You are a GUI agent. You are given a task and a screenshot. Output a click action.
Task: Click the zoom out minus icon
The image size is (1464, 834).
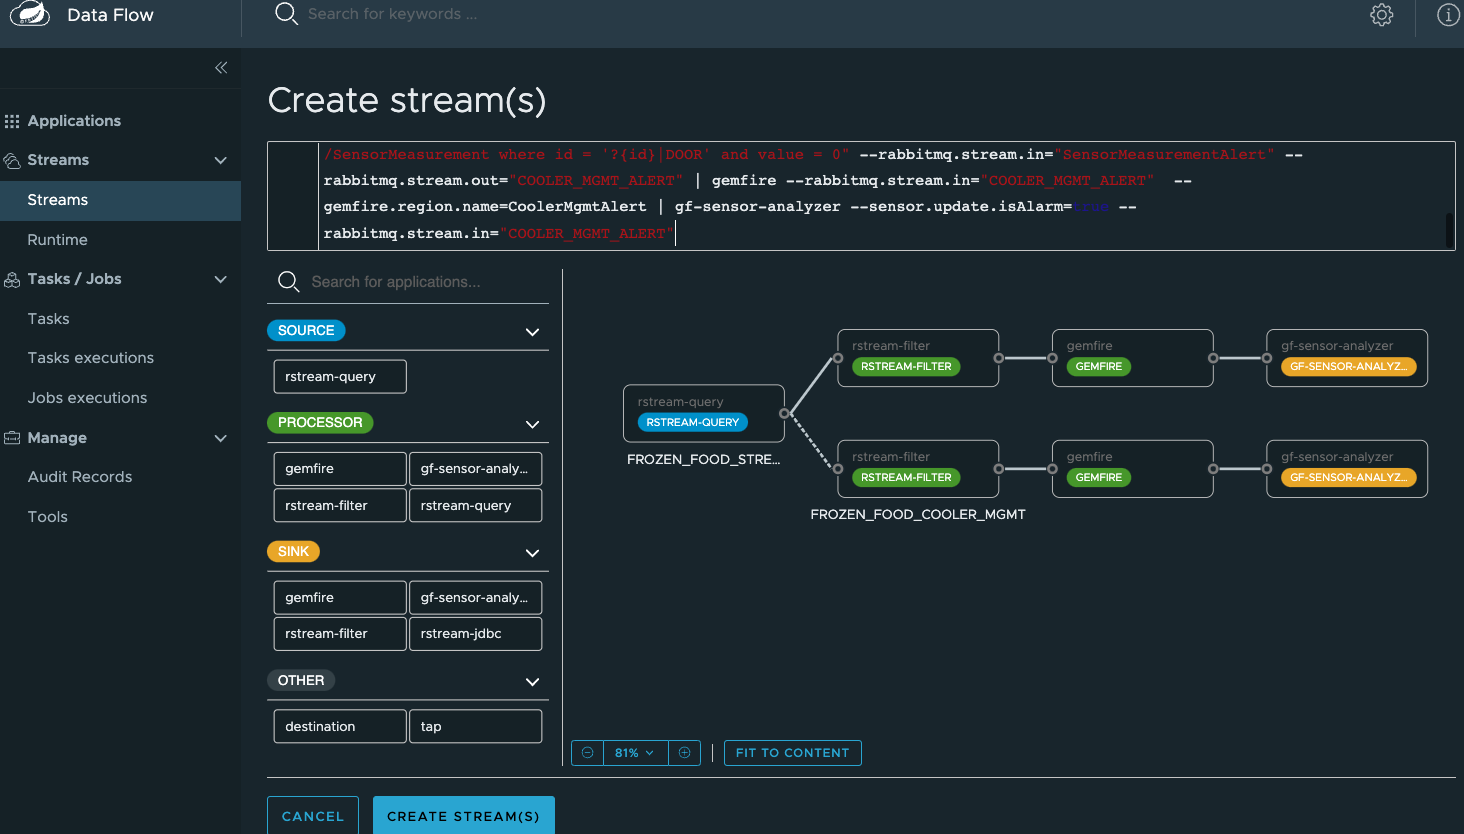[587, 753]
